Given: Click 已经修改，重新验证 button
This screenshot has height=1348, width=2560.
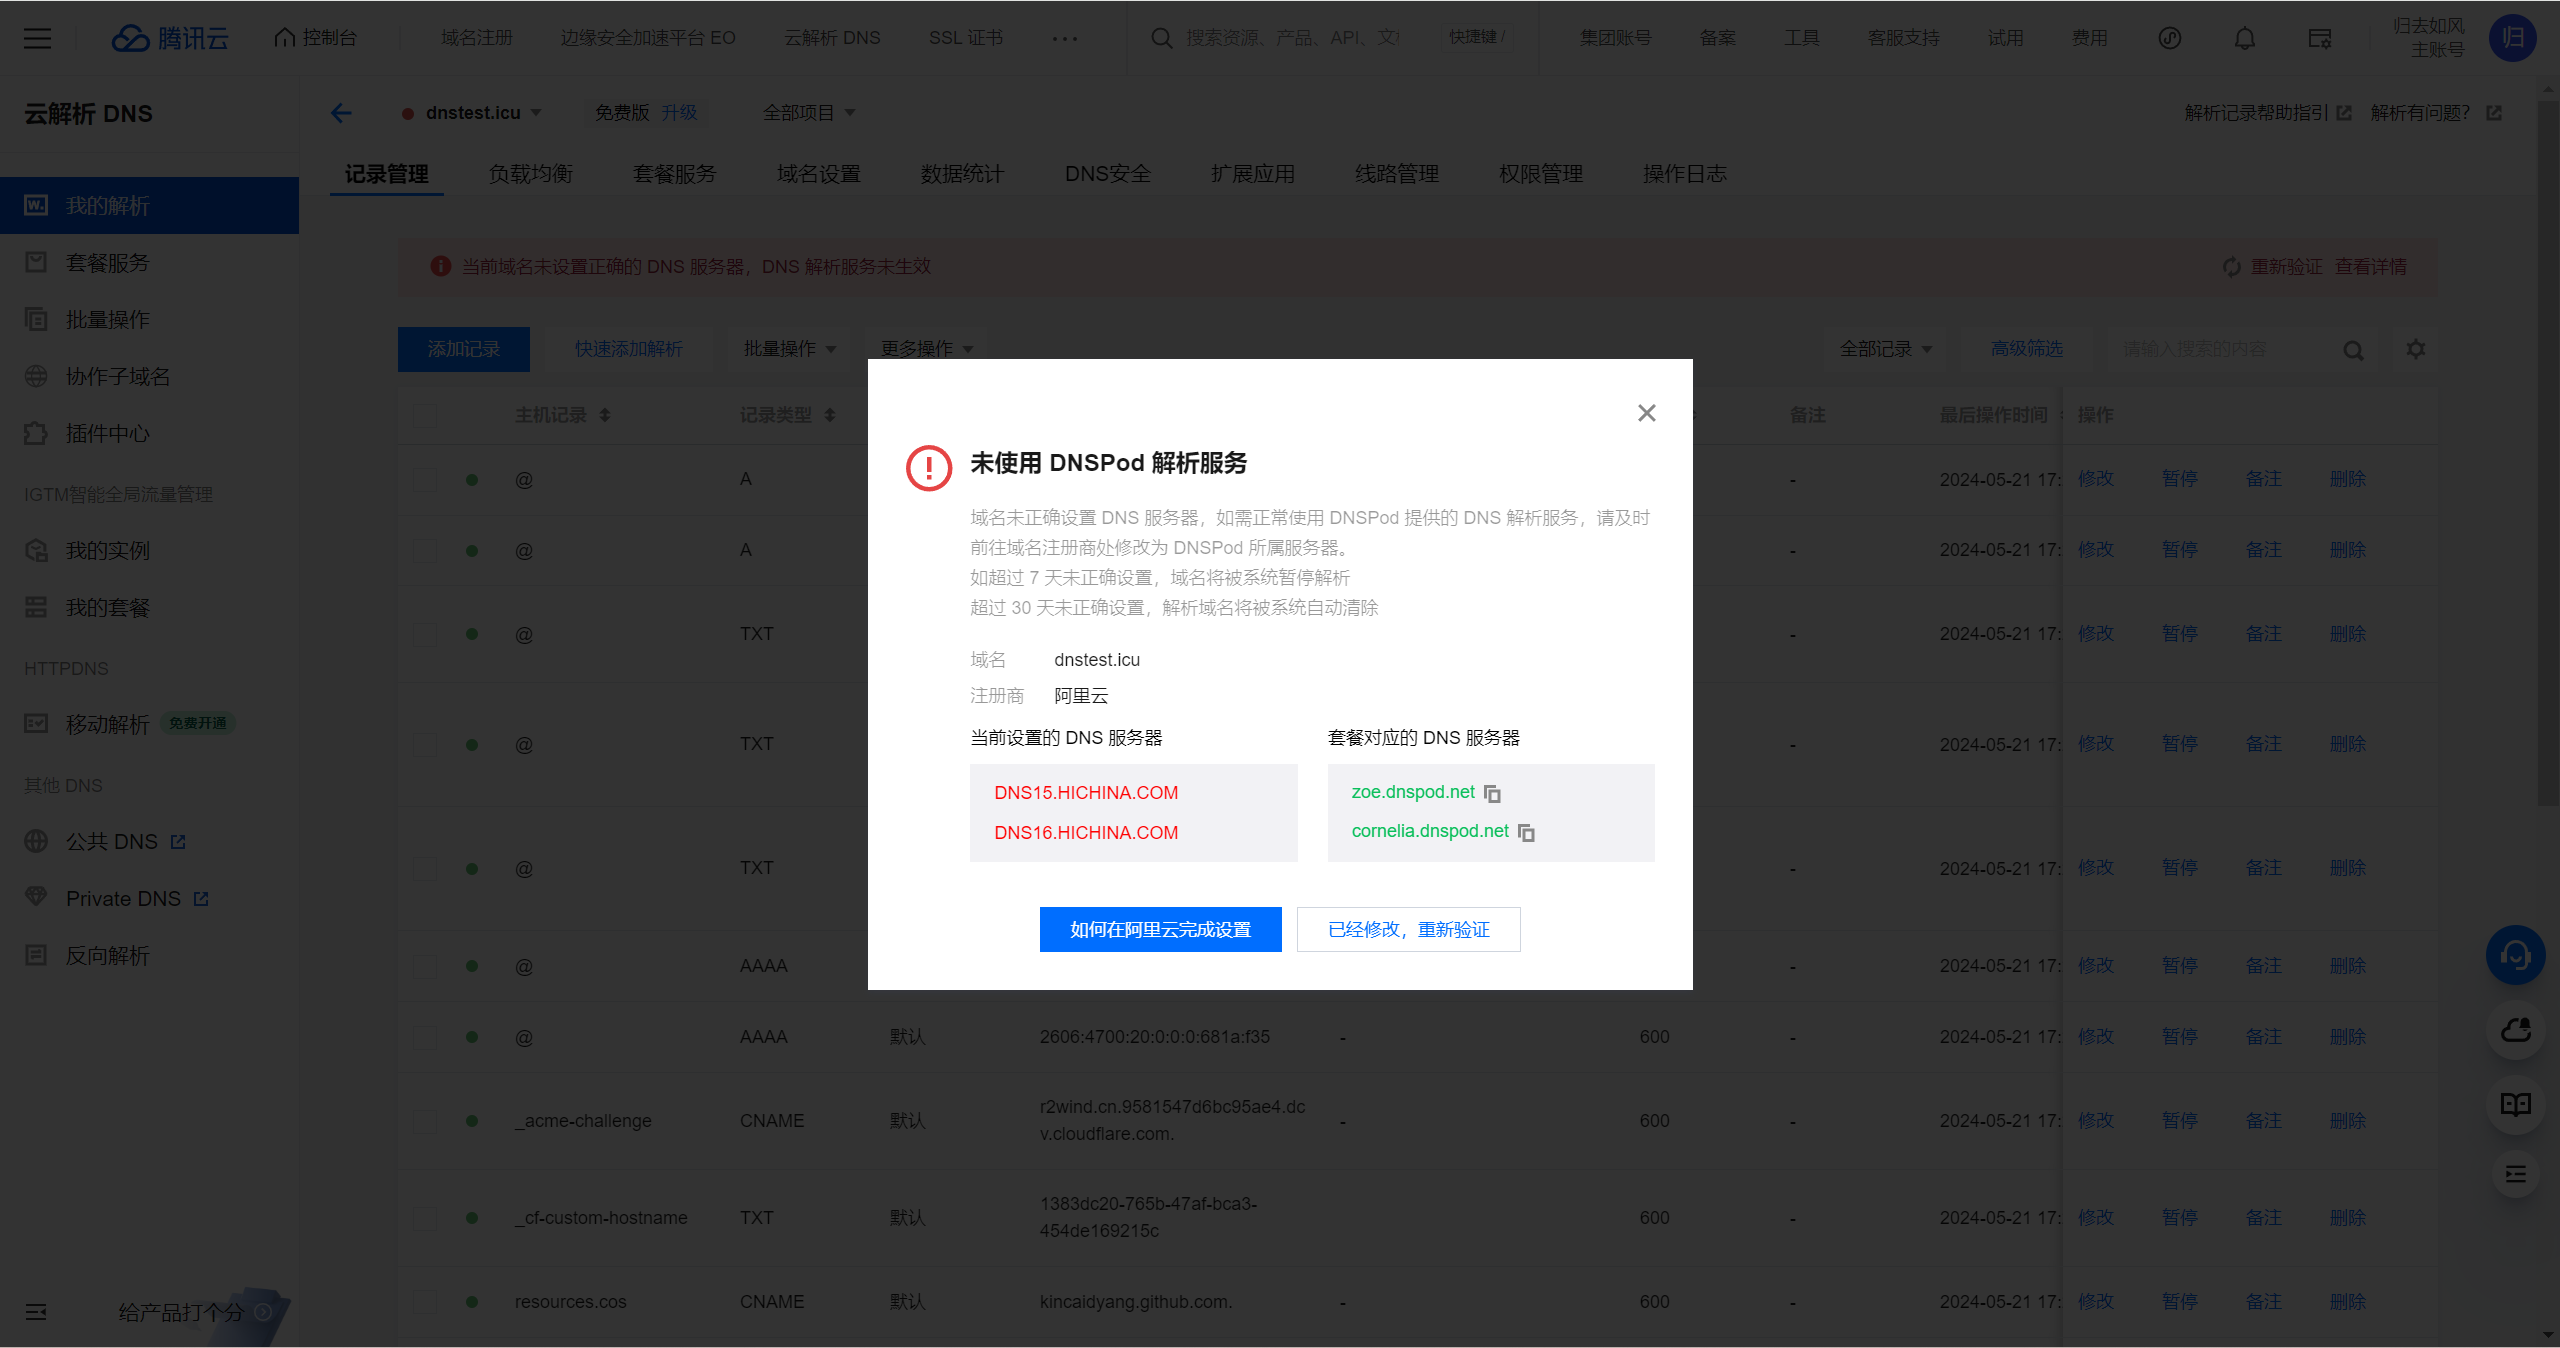Looking at the screenshot, I should click(x=1408, y=930).
